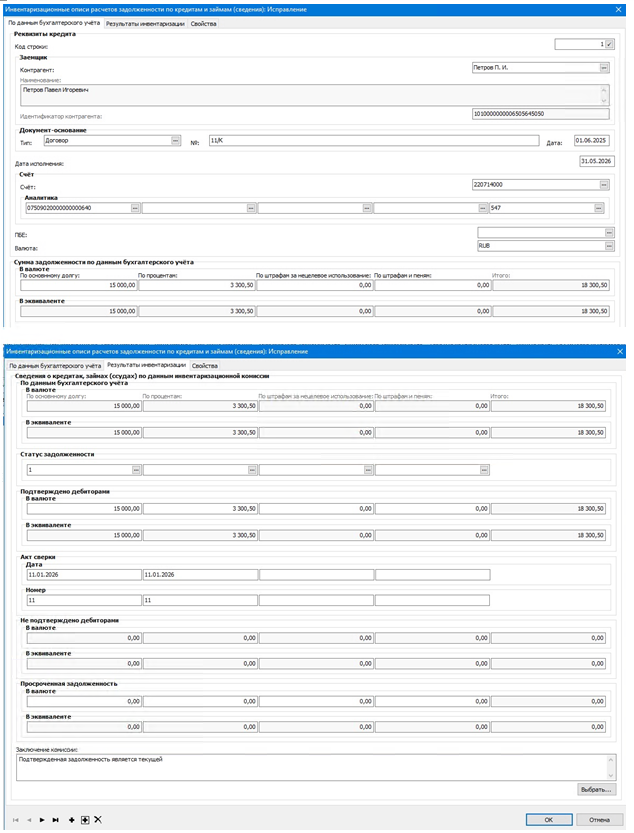Image resolution: width=634 pixels, height=833 pixels.
Task: Click the delete record X icon
Action: tap(97, 820)
